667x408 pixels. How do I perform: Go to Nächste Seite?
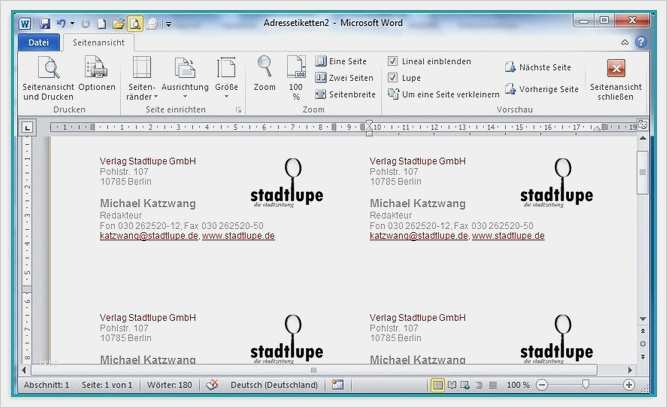538,67
